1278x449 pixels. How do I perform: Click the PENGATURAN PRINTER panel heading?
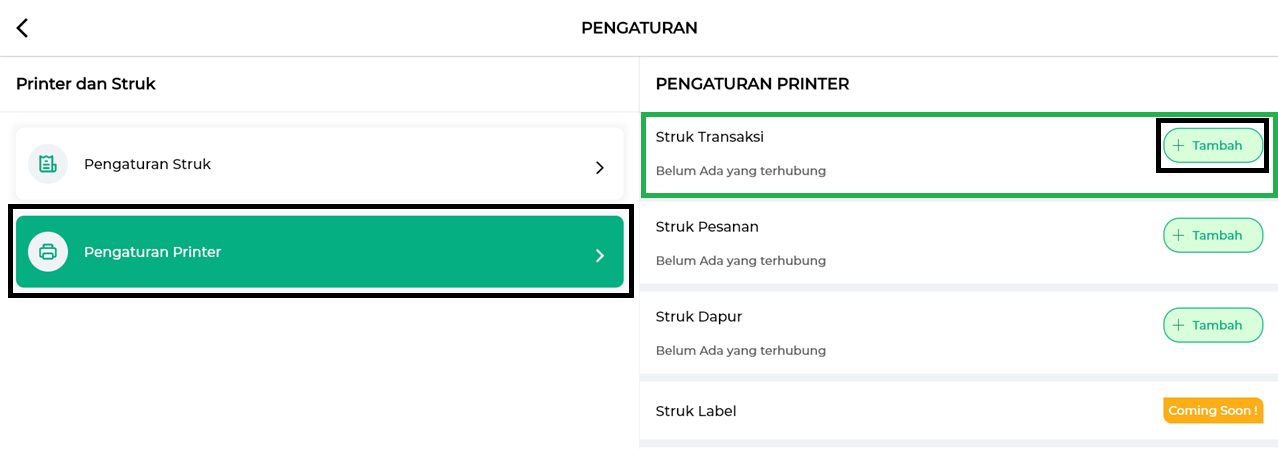point(752,84)
